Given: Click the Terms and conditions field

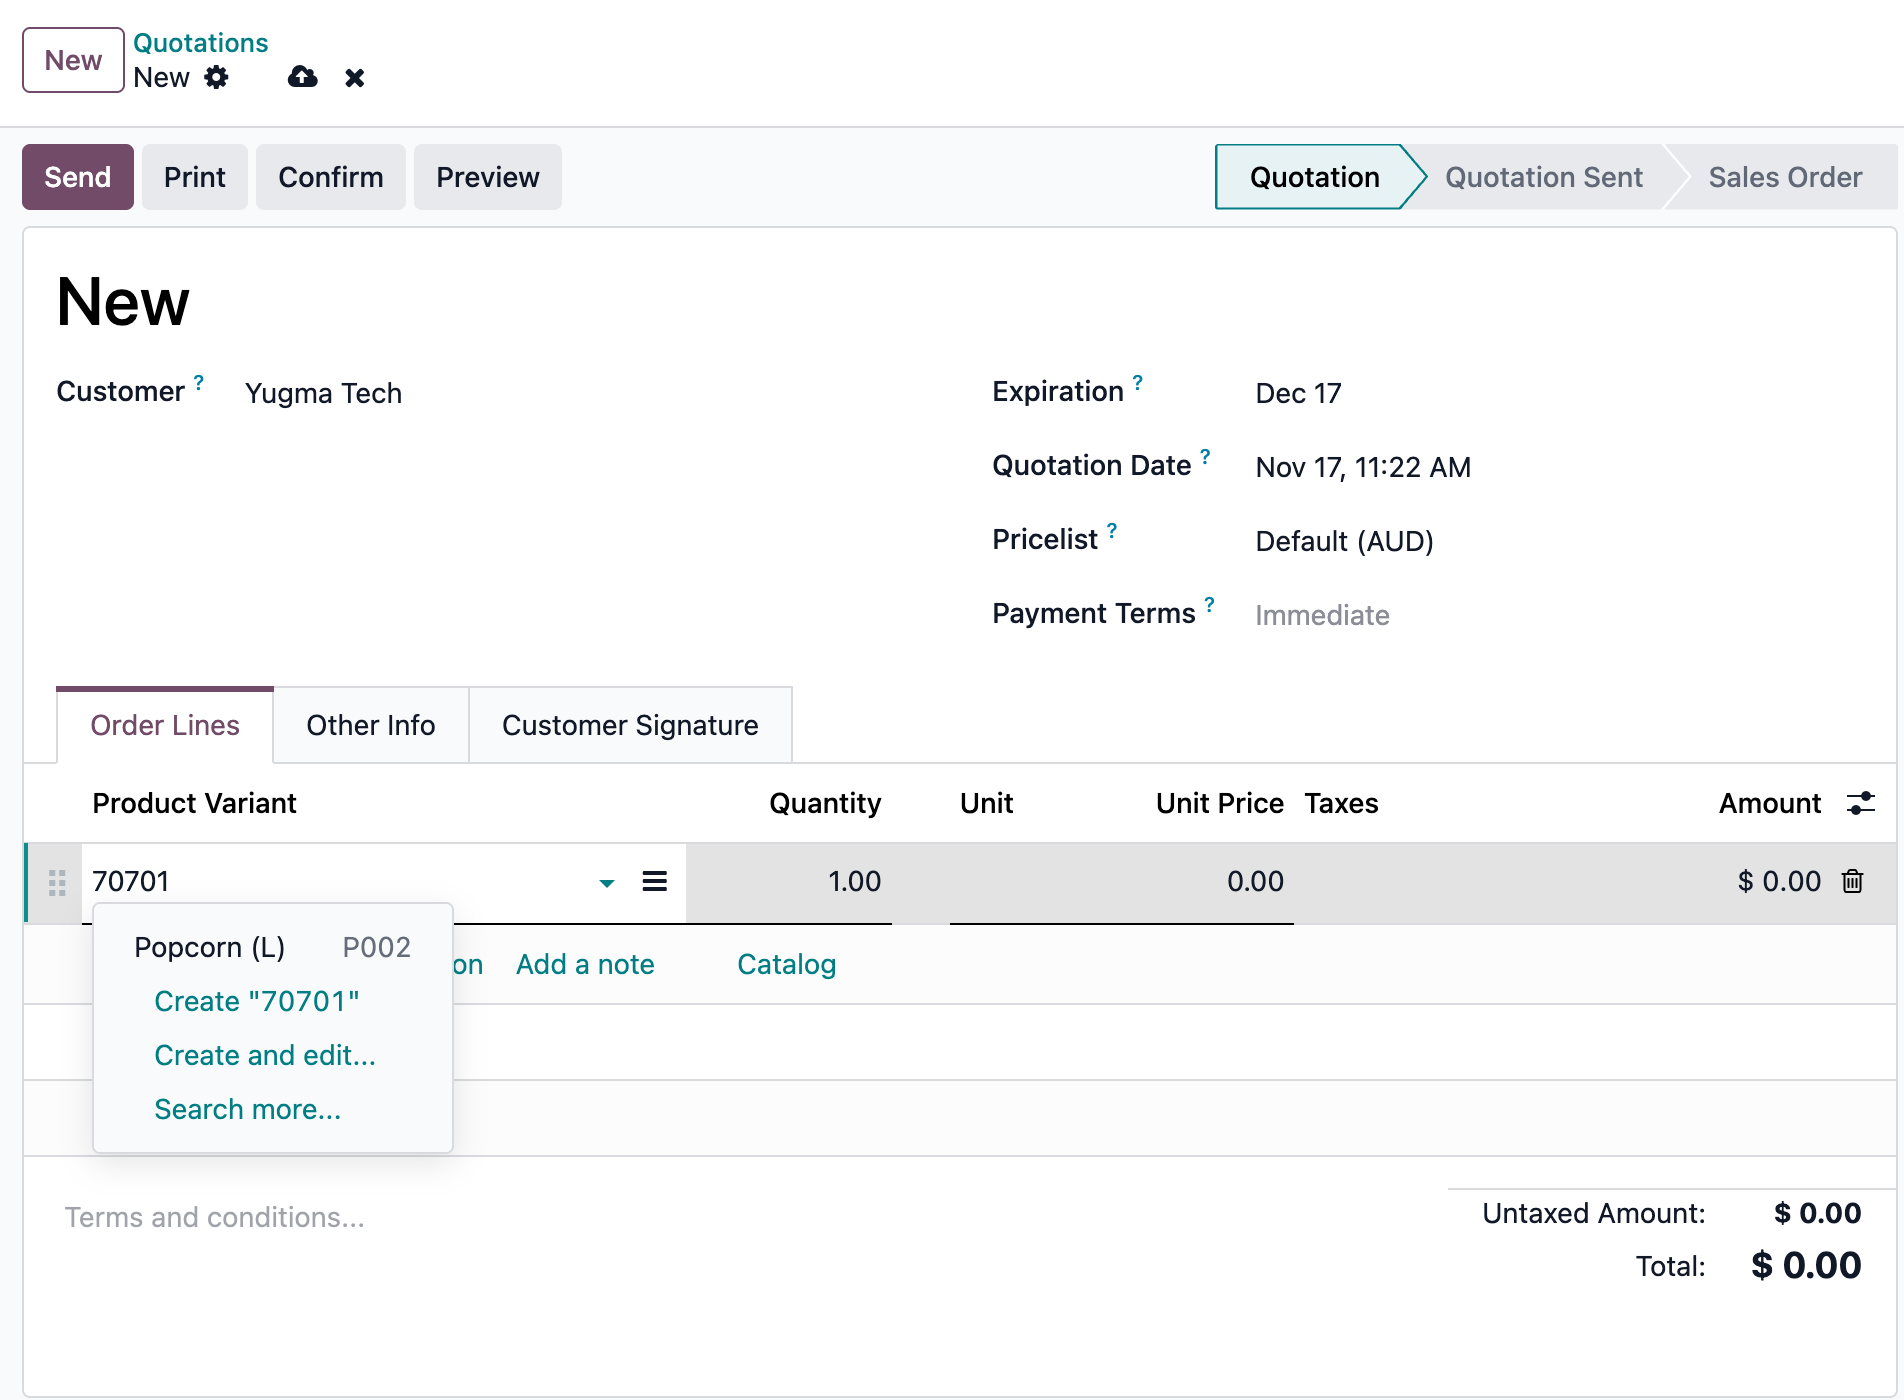Looking at the screenshot, I should click(214, 1217).
